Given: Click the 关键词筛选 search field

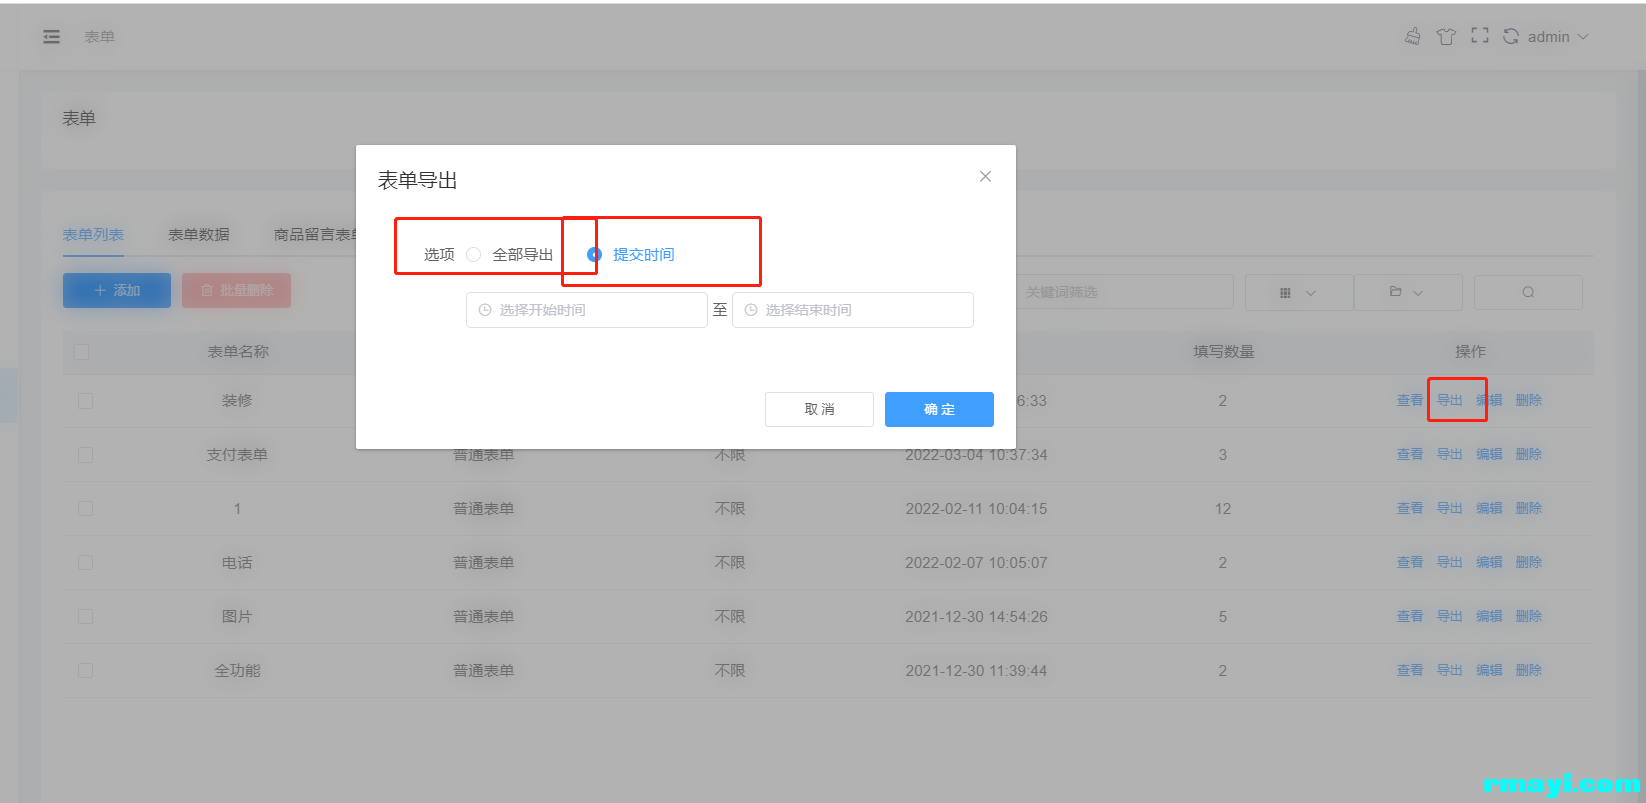Looking at the screenshot, I should (x=1124, y=292).
